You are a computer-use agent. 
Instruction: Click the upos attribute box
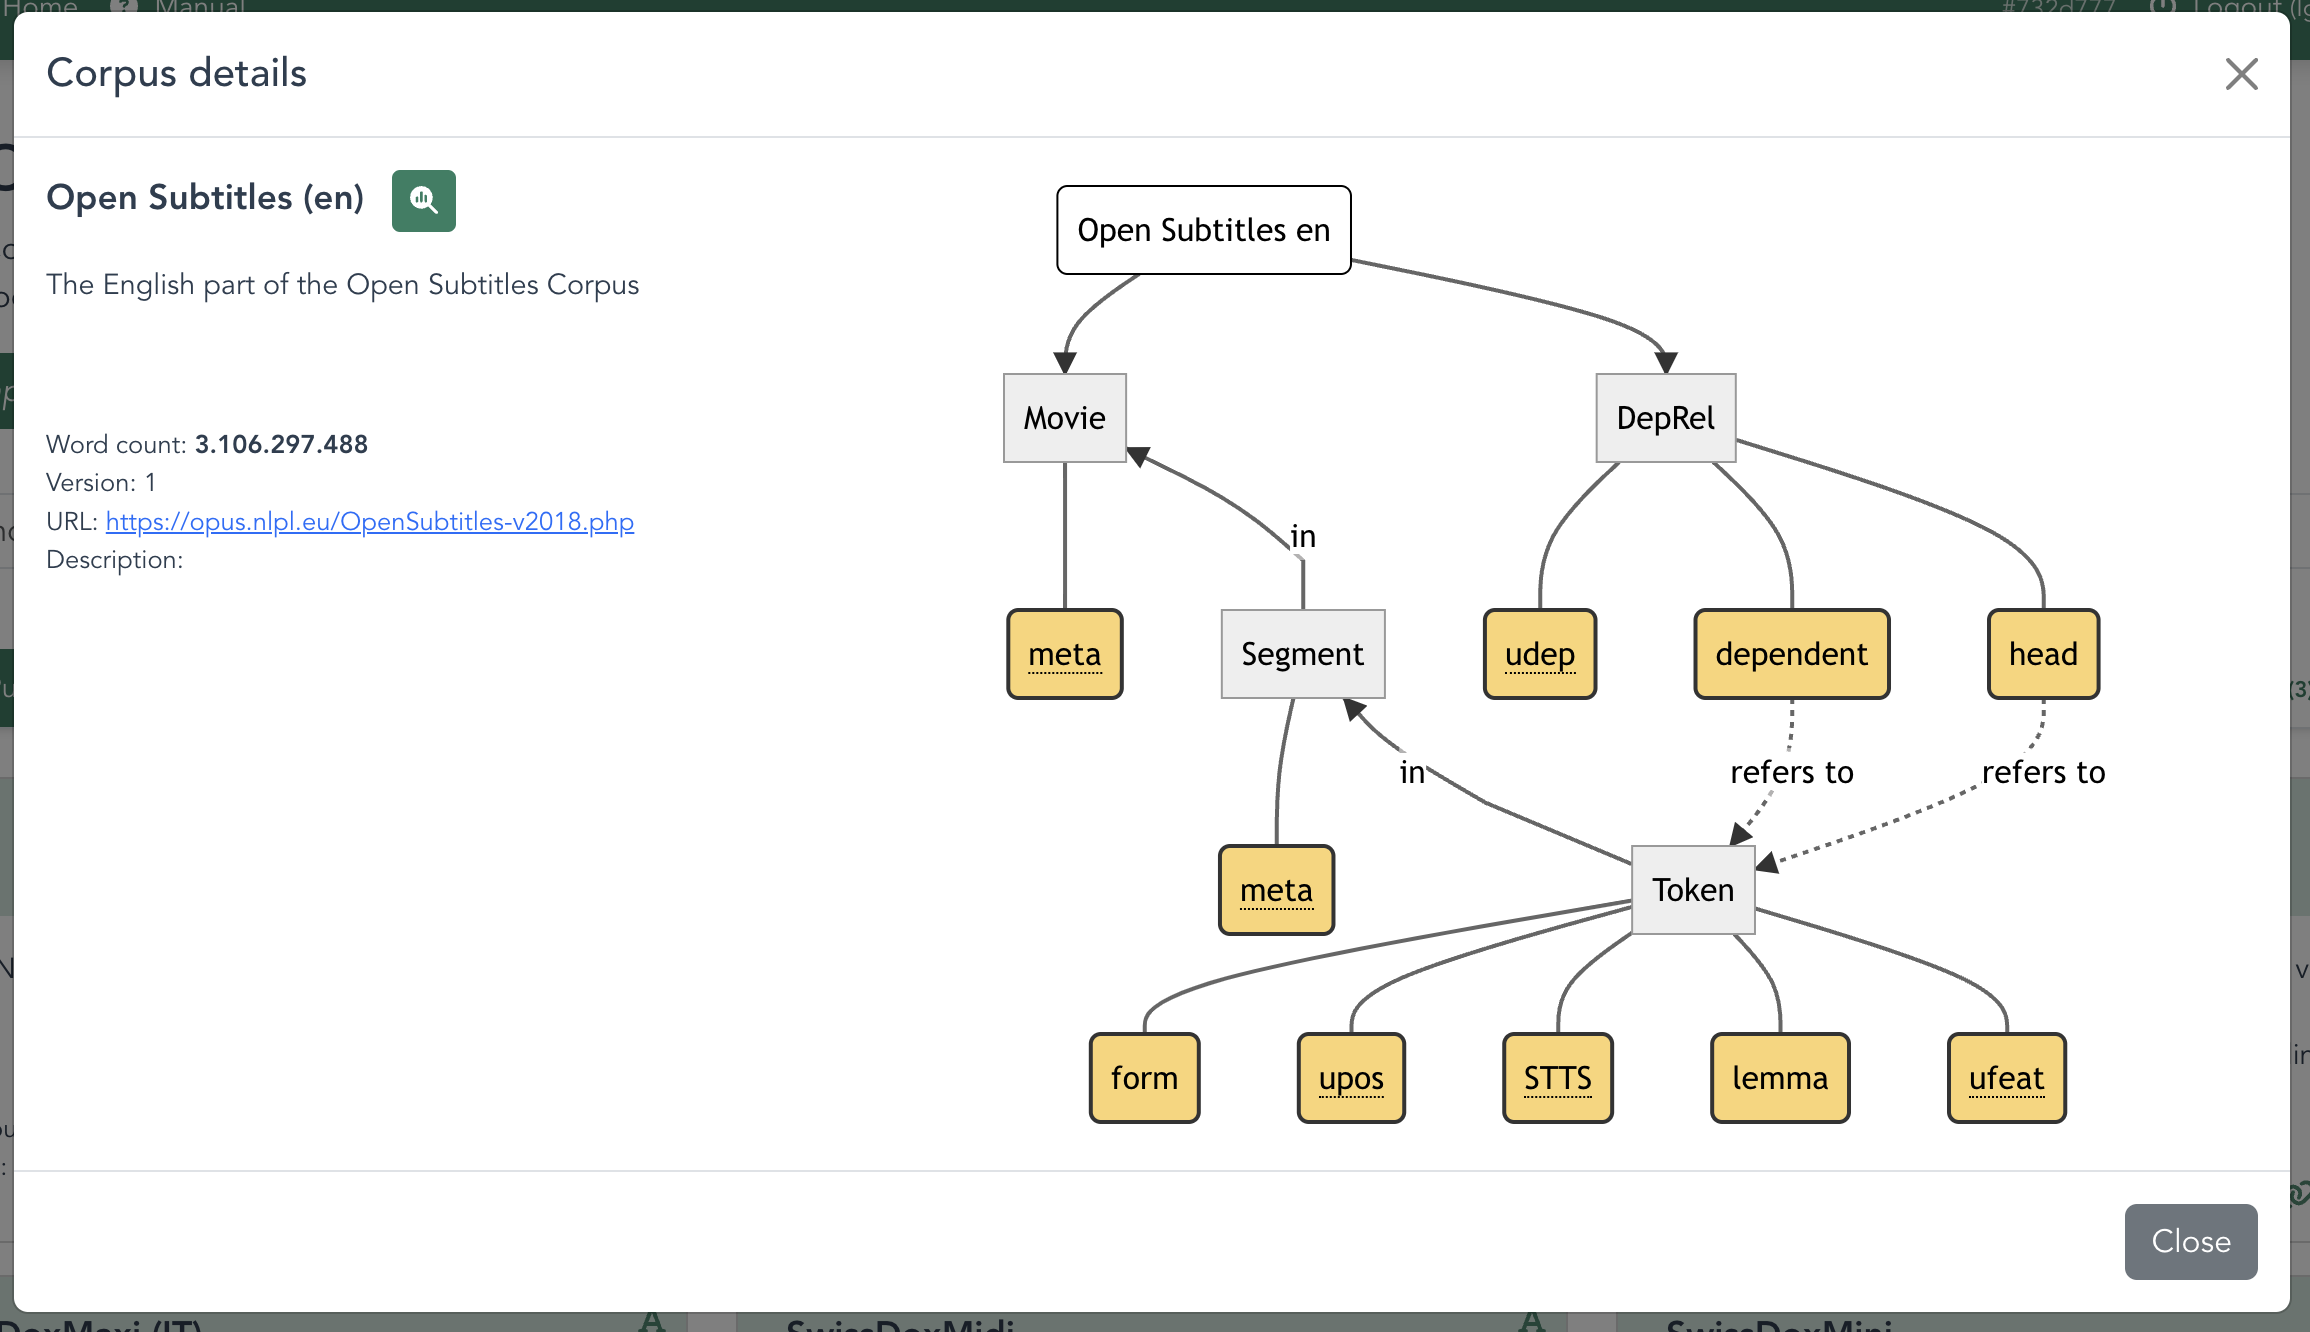1351,1078
